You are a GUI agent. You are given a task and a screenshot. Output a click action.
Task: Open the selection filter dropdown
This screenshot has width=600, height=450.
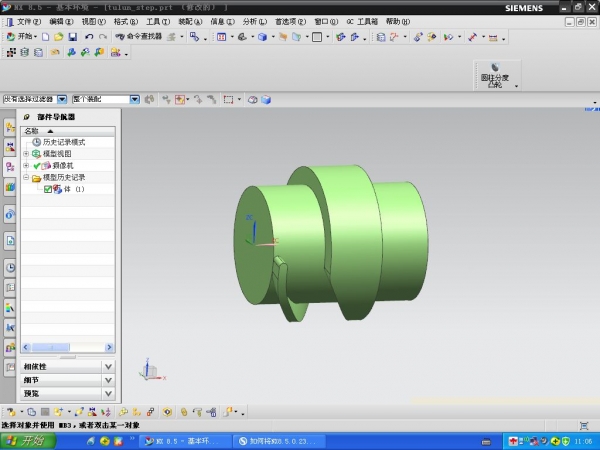(62, 99)
